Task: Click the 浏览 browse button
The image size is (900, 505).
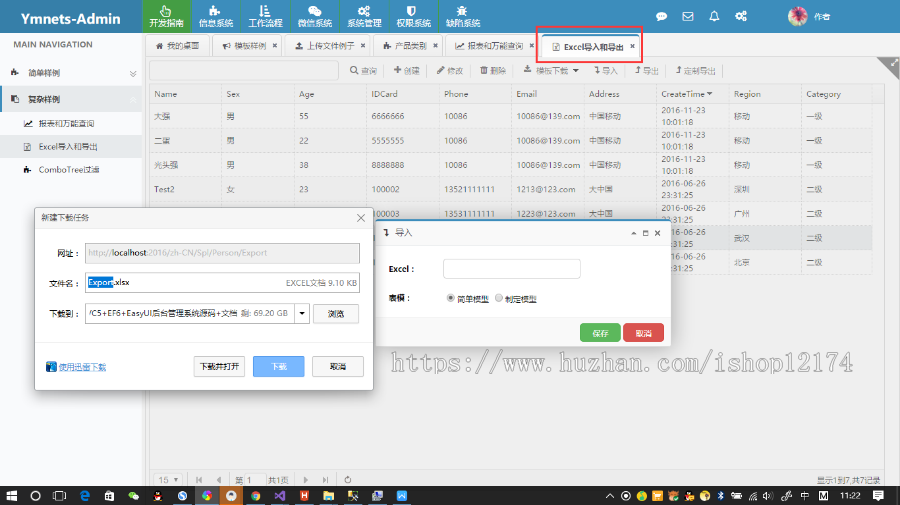Action: click(336, 314)
